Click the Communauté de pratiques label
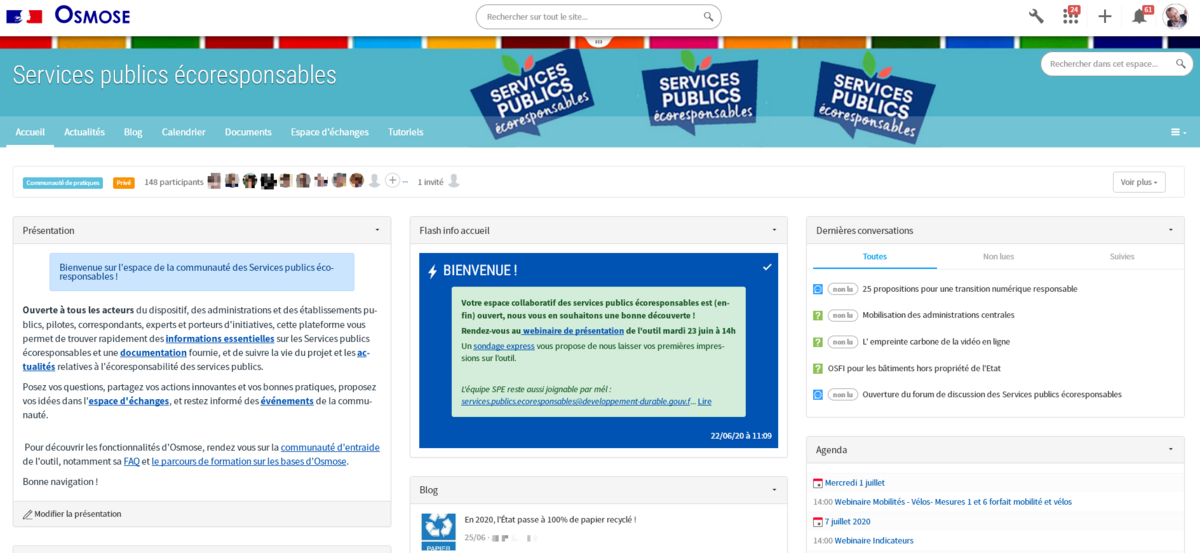The height and width of the screenshot is (553, 1200). pos(63,183)
